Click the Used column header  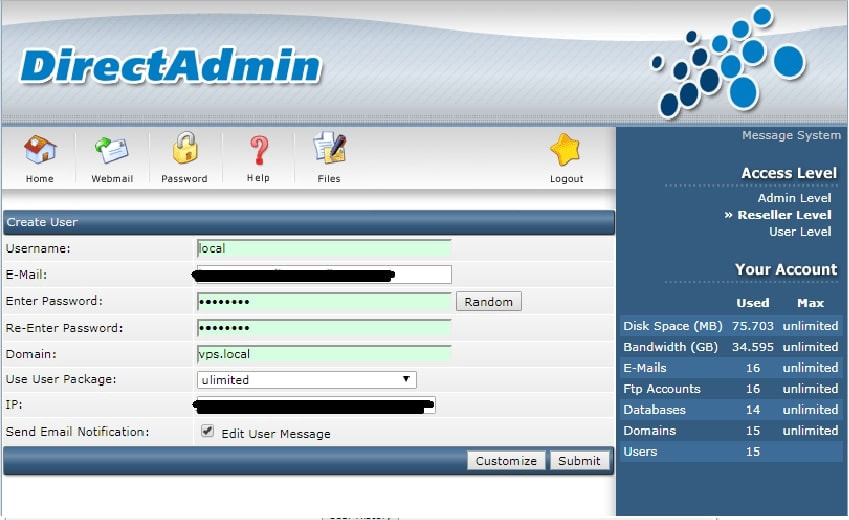point(753,303)
